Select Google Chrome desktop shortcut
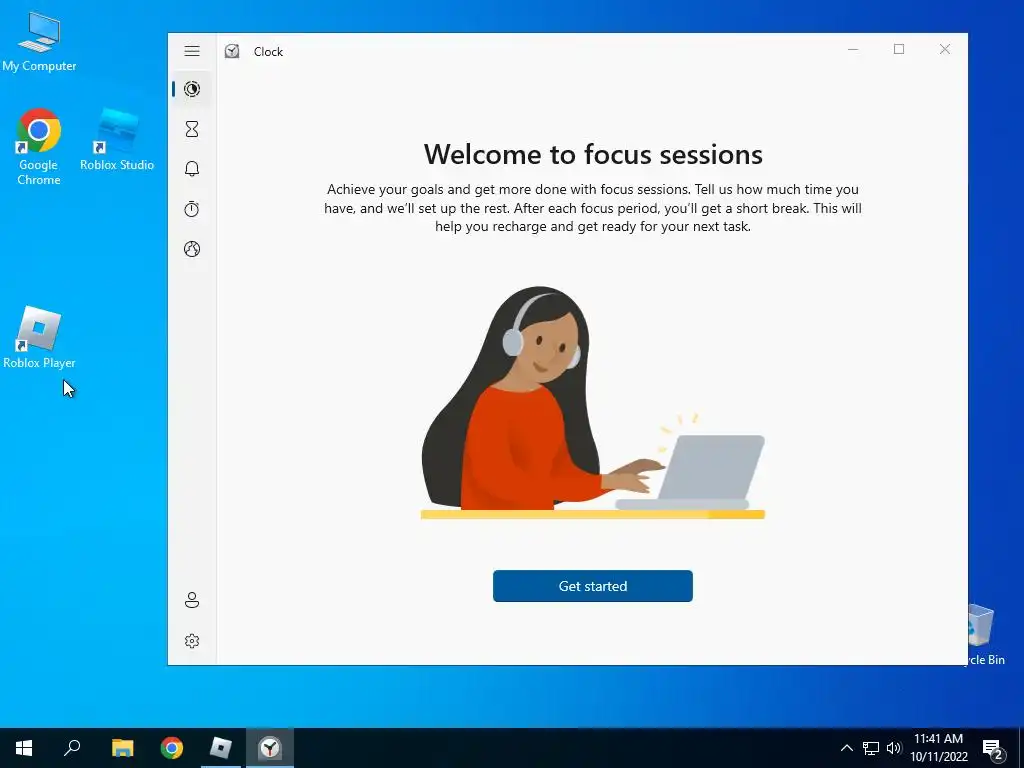The image size is (1024, 768). pos(39,148)
